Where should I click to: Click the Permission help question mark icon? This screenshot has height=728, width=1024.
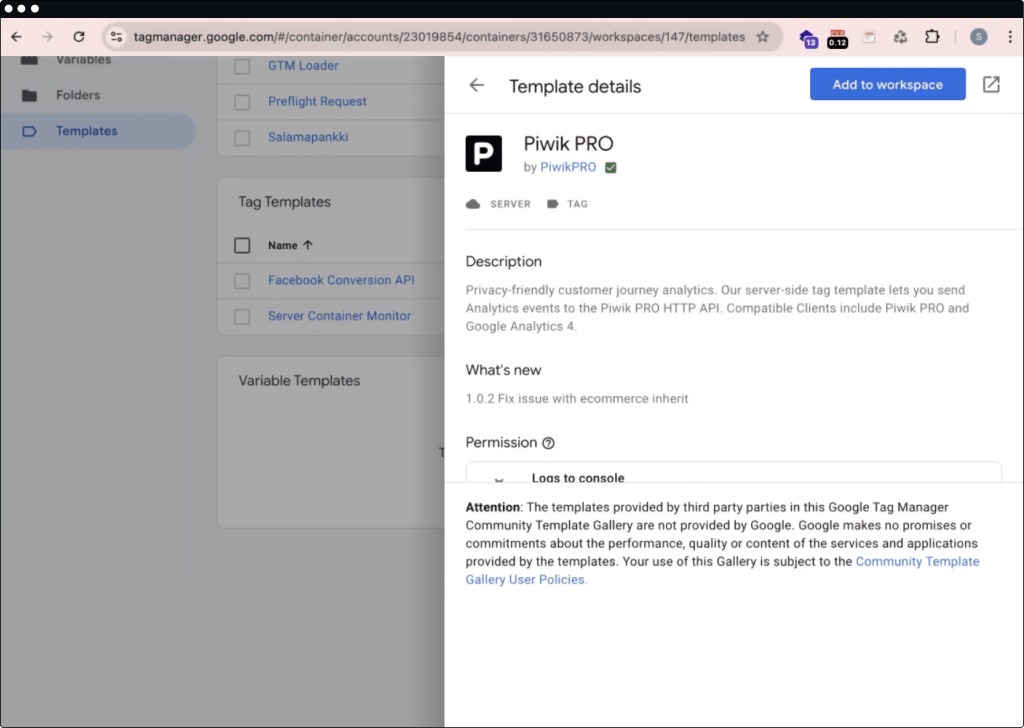(548, 443)
